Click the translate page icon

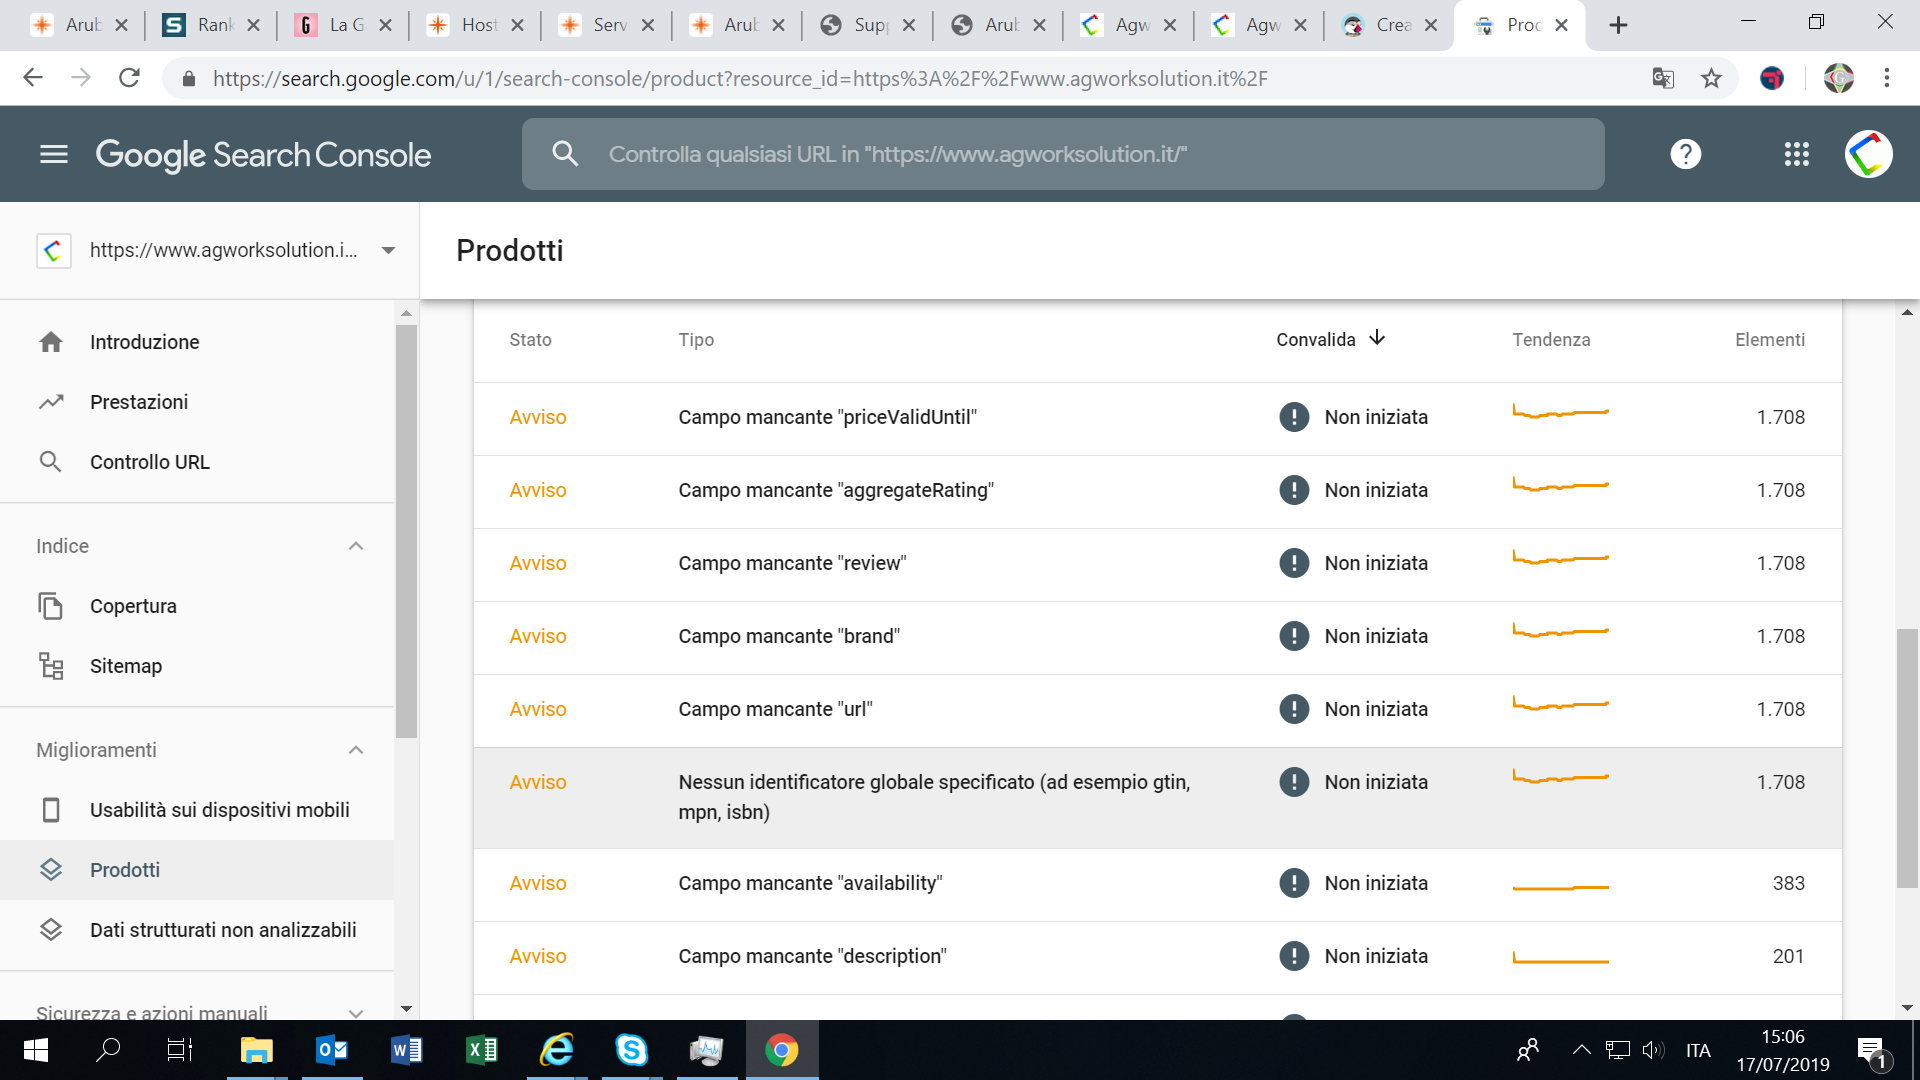coord(1663,78)
